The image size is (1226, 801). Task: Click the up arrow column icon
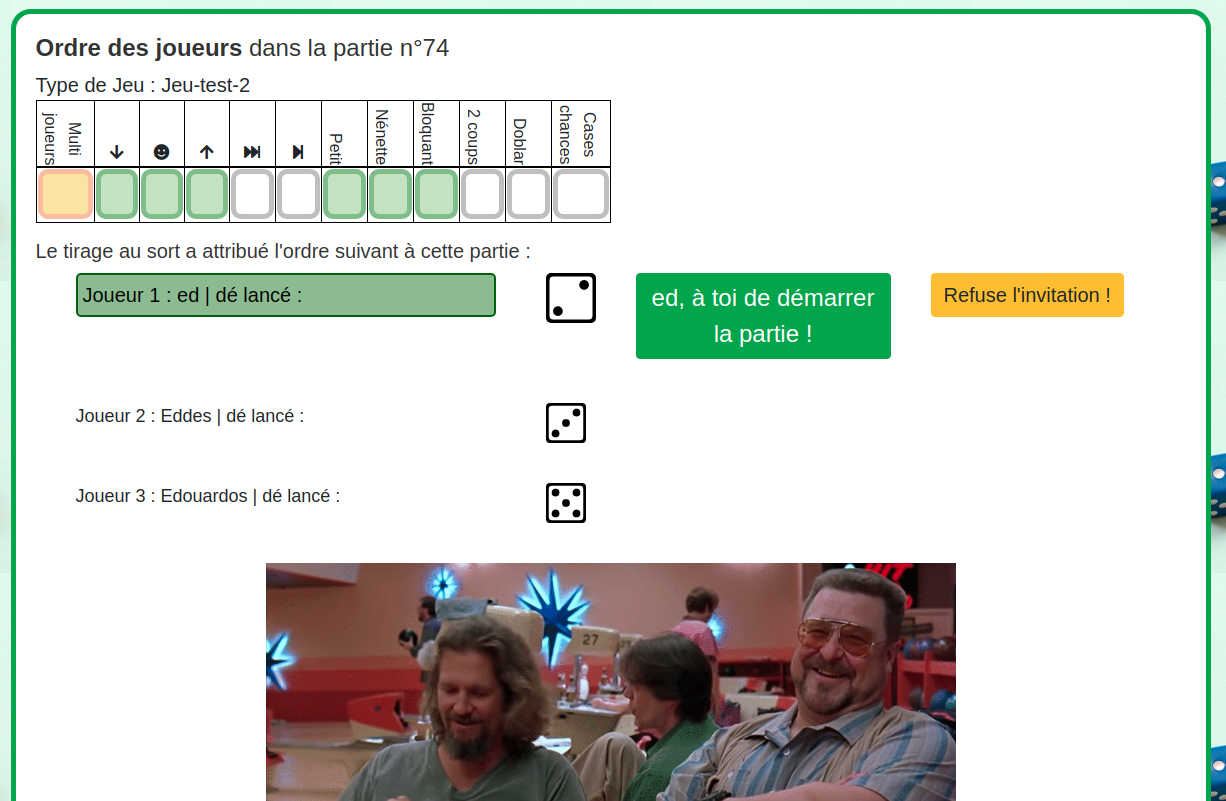click(x=207, y=152)
